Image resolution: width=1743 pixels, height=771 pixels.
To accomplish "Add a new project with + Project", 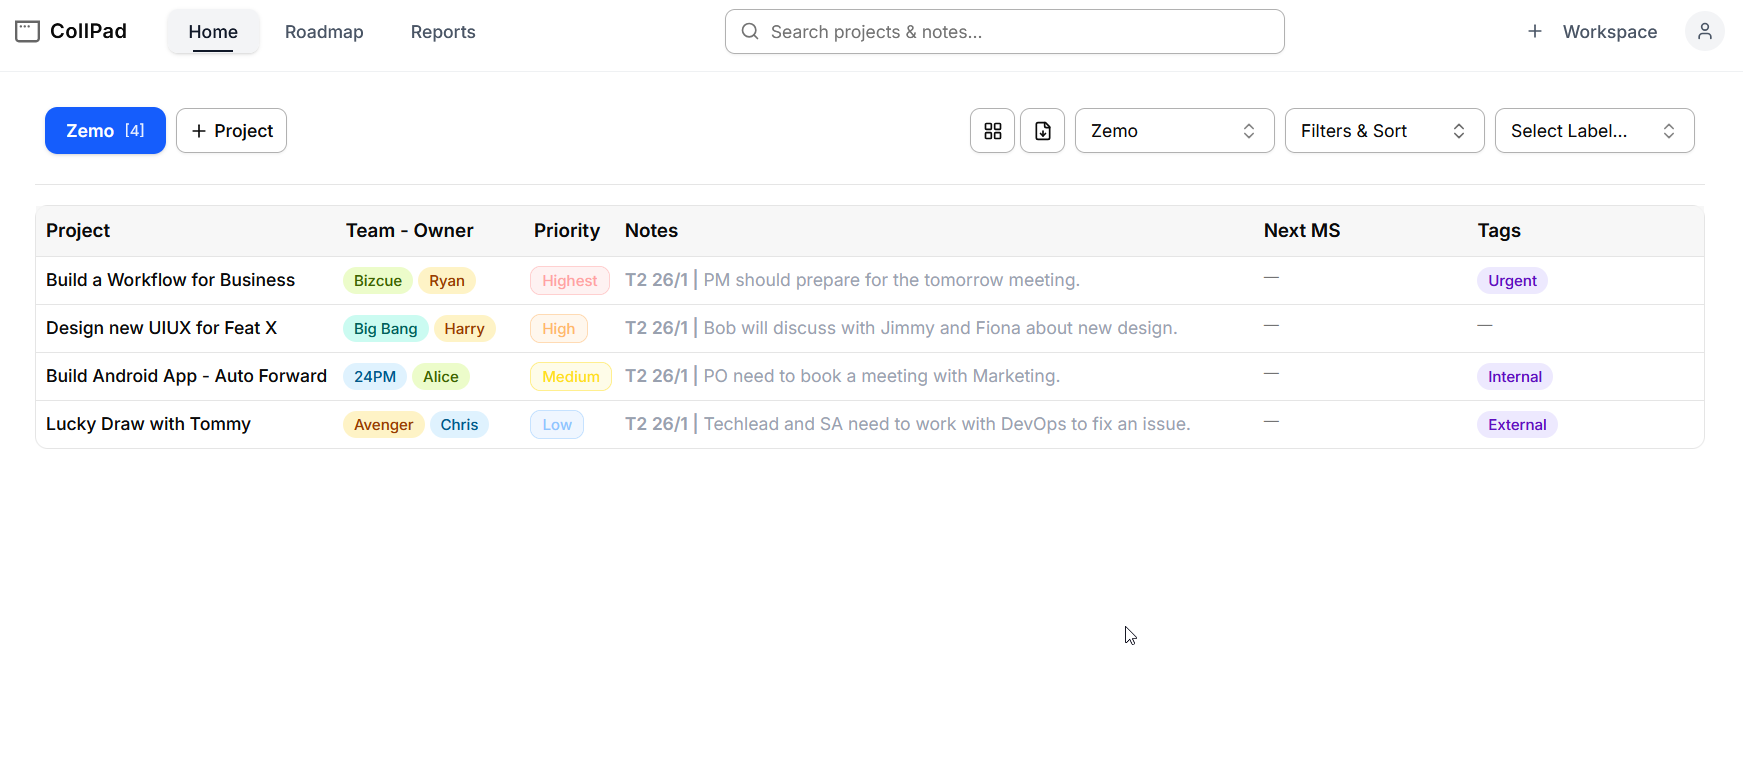I will tap(231, 131).
